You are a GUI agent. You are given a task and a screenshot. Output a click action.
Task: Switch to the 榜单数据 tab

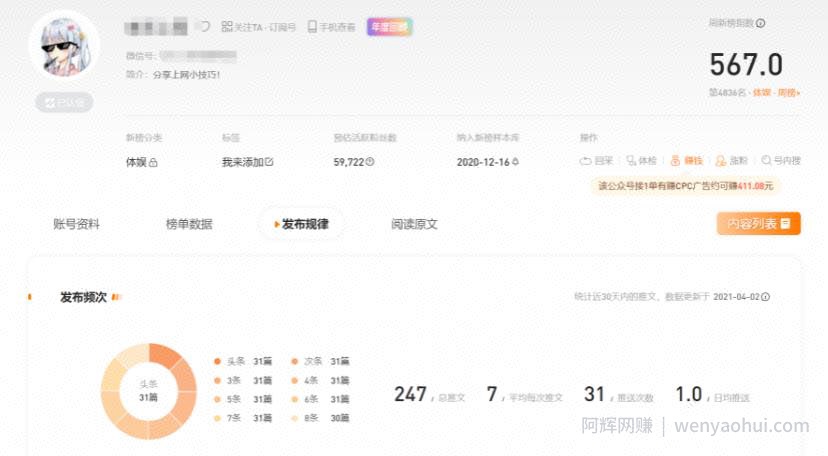coord(189,224)
